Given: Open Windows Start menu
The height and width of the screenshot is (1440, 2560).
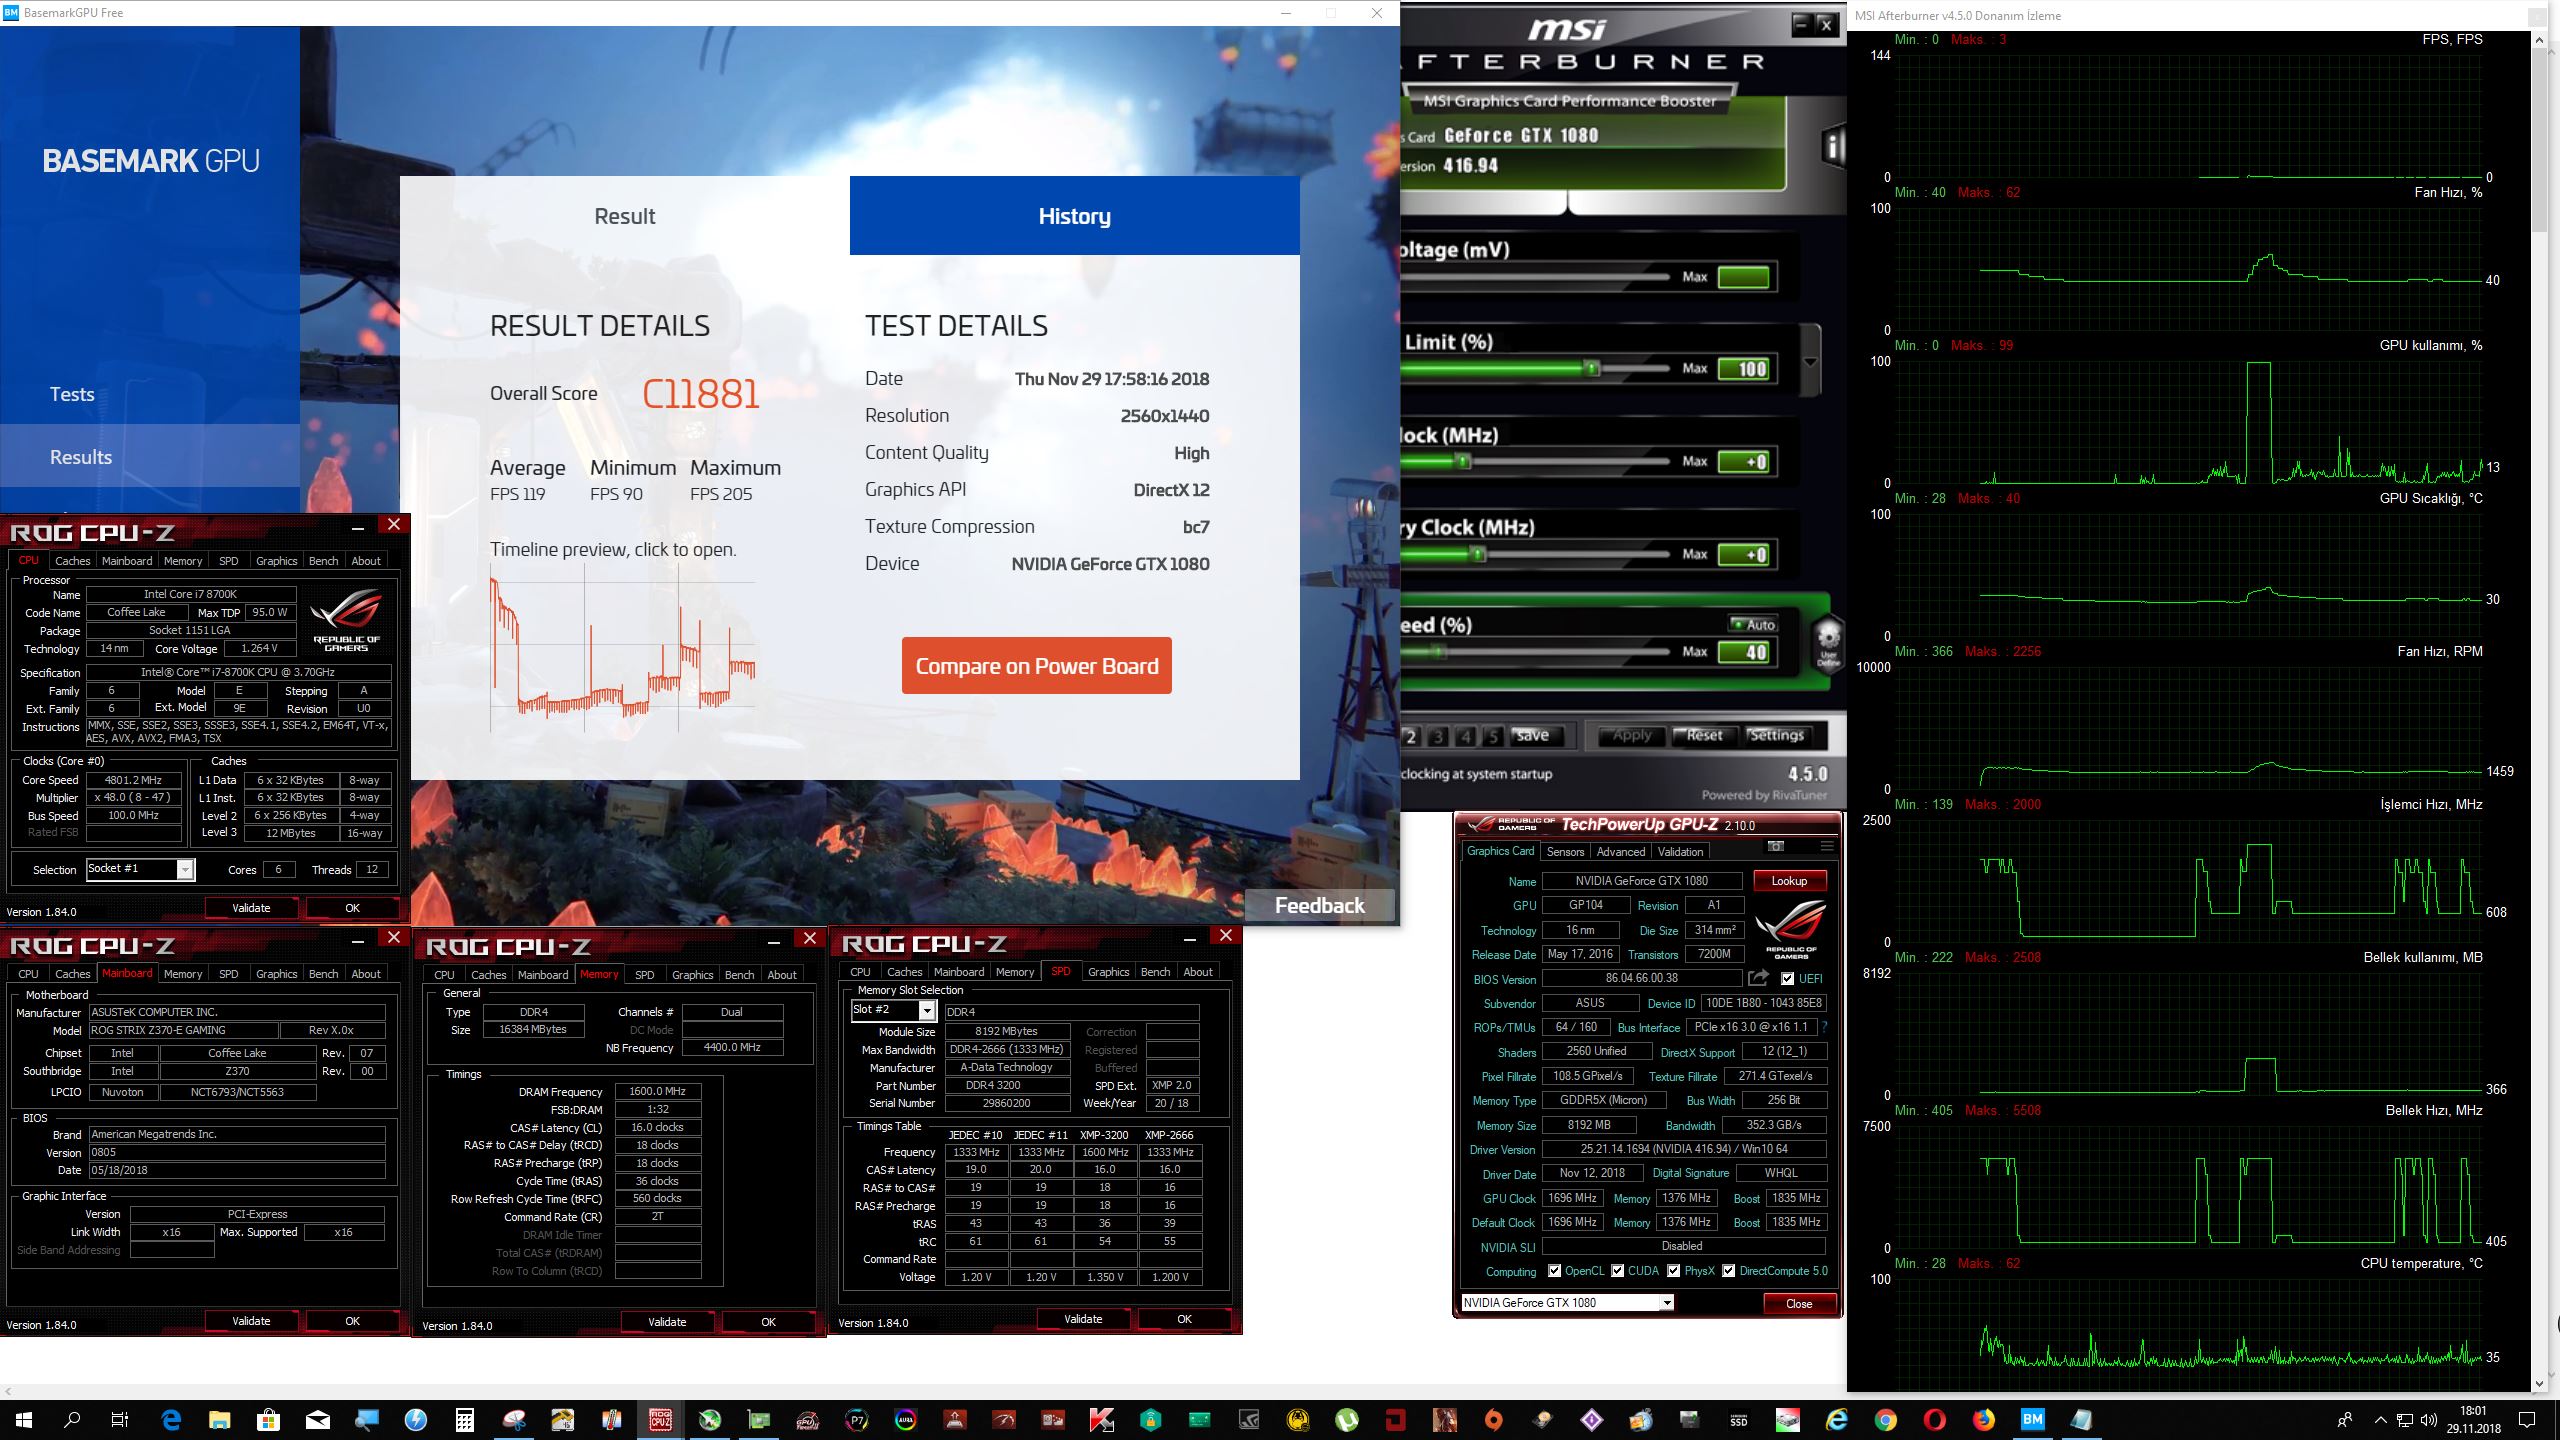Looking at the screenshot, I should 24,1419.
